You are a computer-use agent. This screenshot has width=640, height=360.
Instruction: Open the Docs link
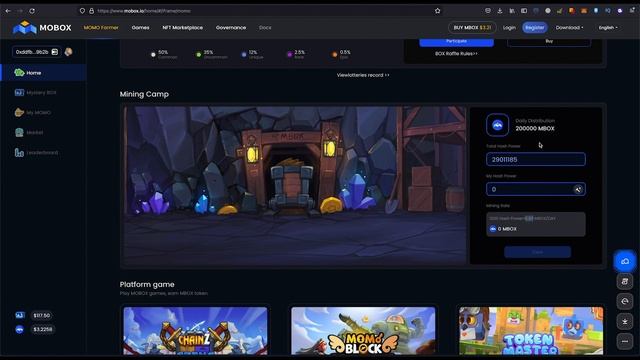tap(265, 27)
